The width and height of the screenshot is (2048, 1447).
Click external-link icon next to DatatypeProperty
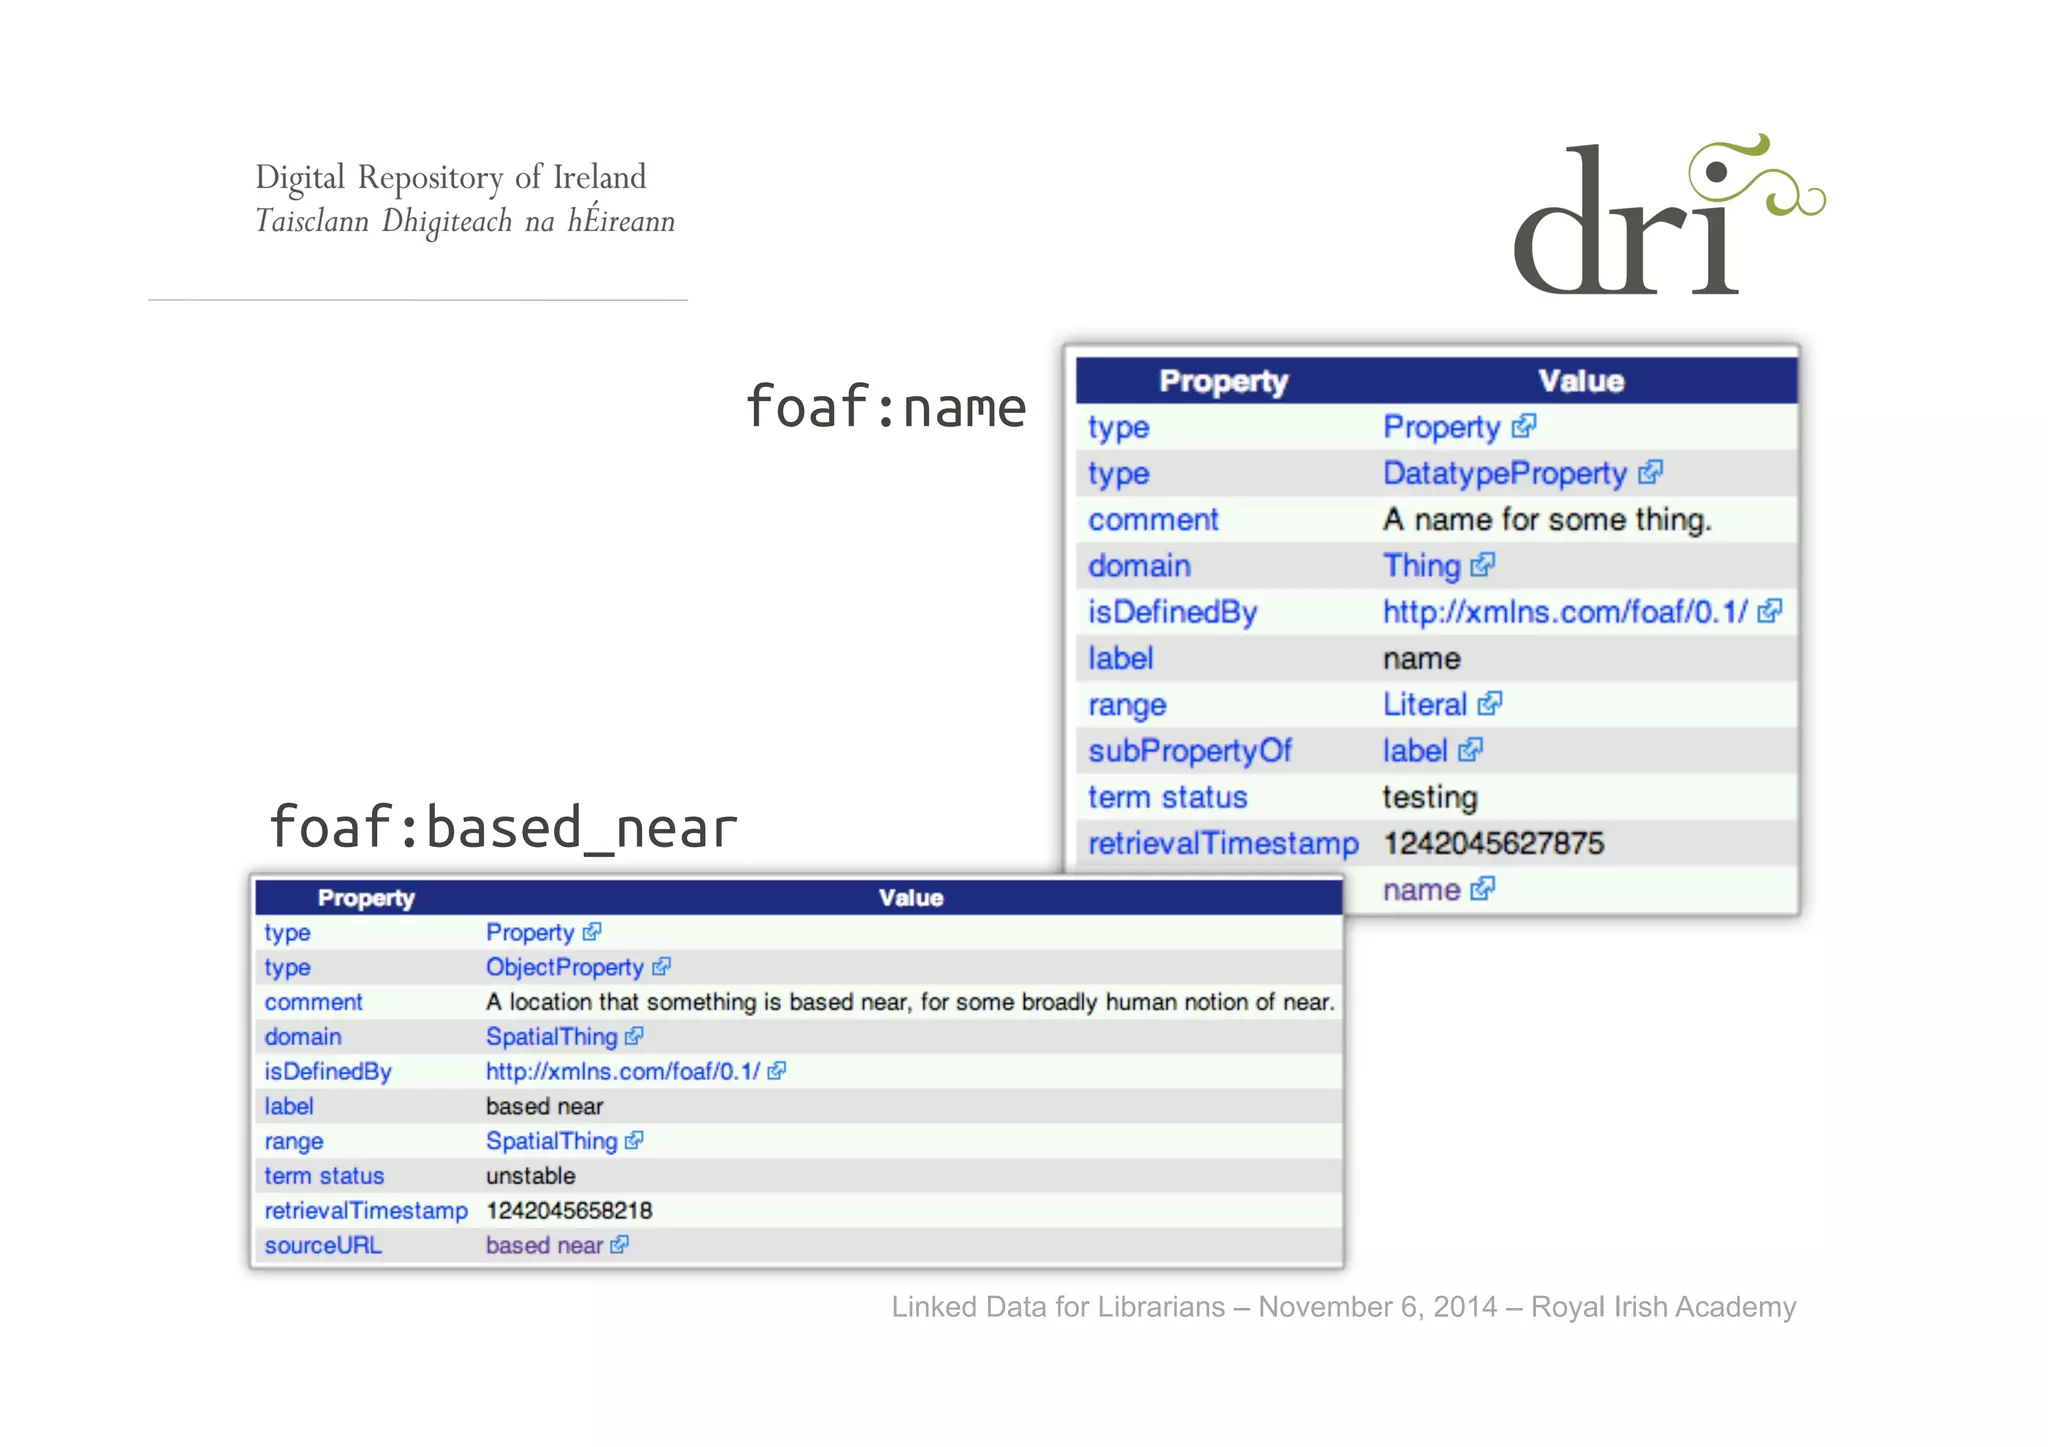(x=1650, y=473)
